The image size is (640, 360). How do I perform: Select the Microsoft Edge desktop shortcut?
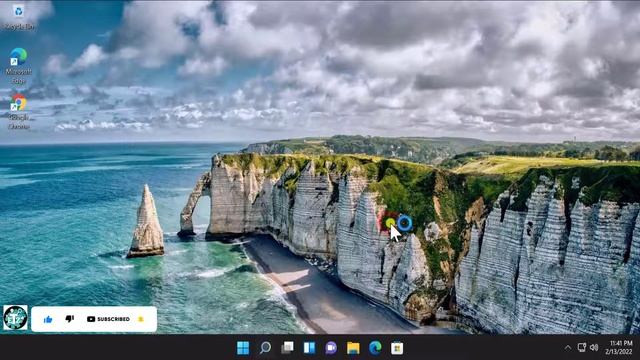(18, 66)
